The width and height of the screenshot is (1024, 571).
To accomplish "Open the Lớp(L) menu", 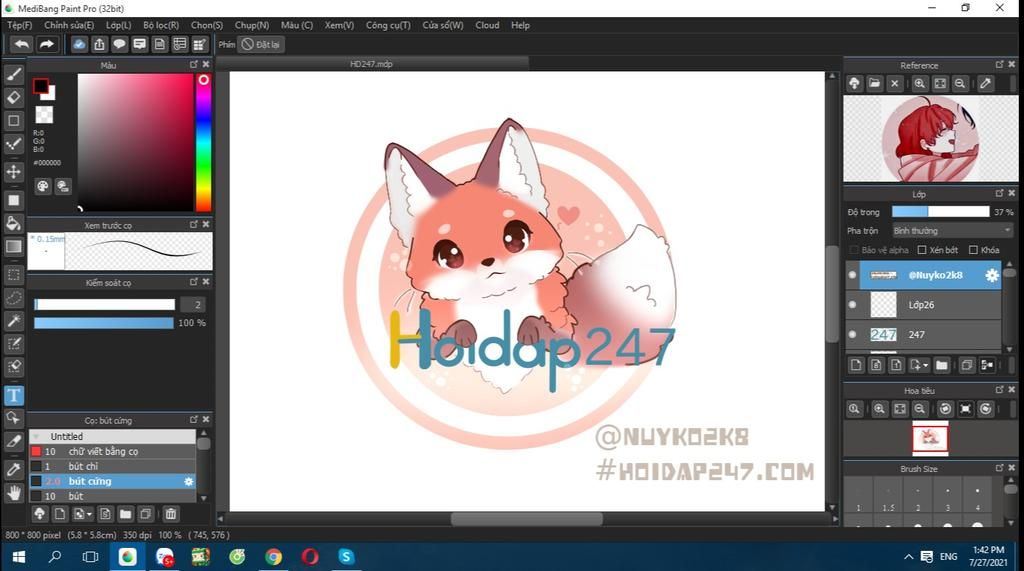I will pyautogui.click(x=119, y=25).
